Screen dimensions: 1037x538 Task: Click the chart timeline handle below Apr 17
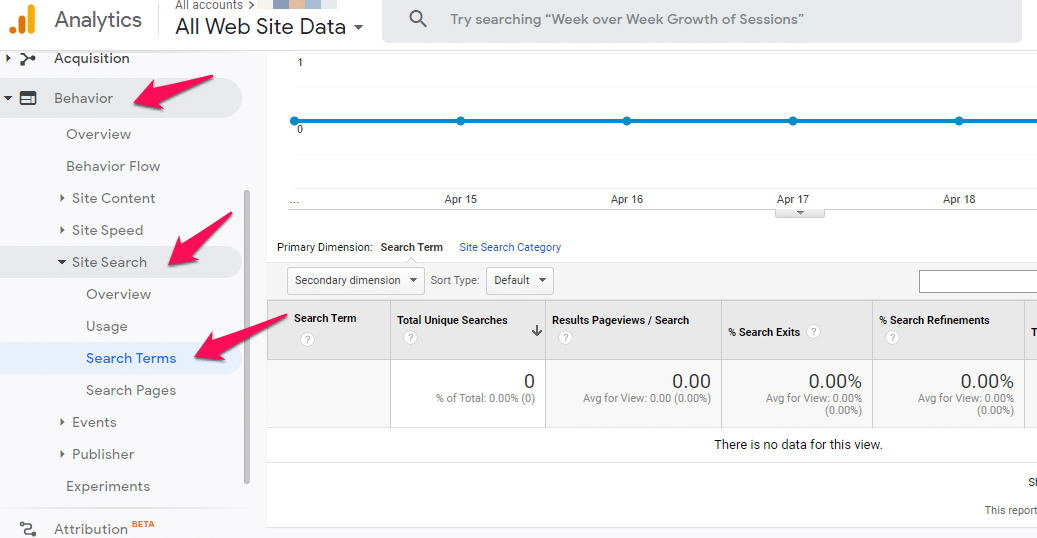click(x=800, y=212)
